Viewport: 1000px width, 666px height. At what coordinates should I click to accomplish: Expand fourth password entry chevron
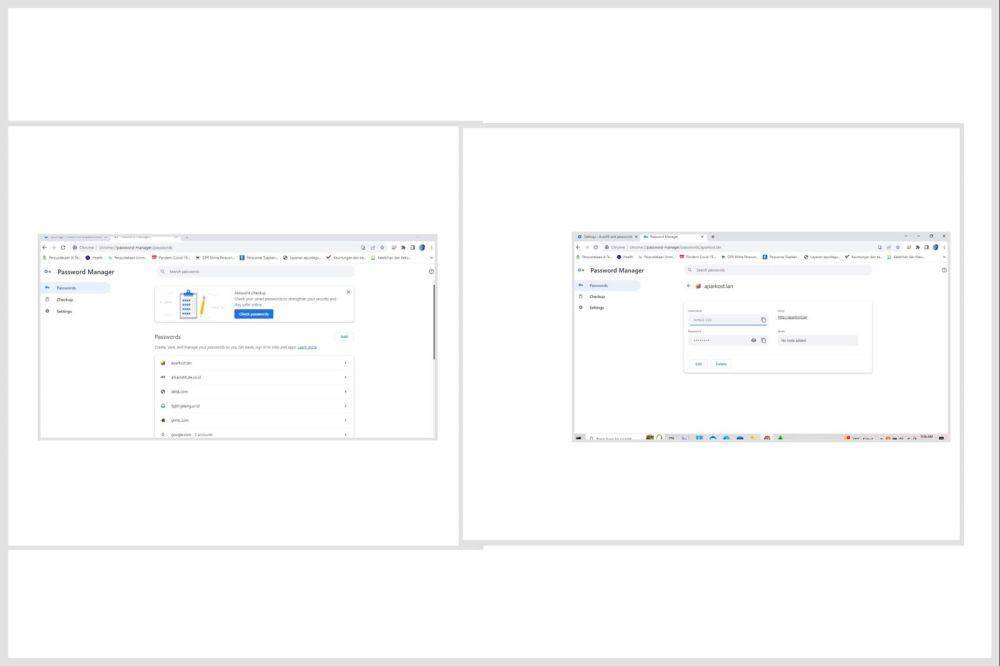coord(346,406)
